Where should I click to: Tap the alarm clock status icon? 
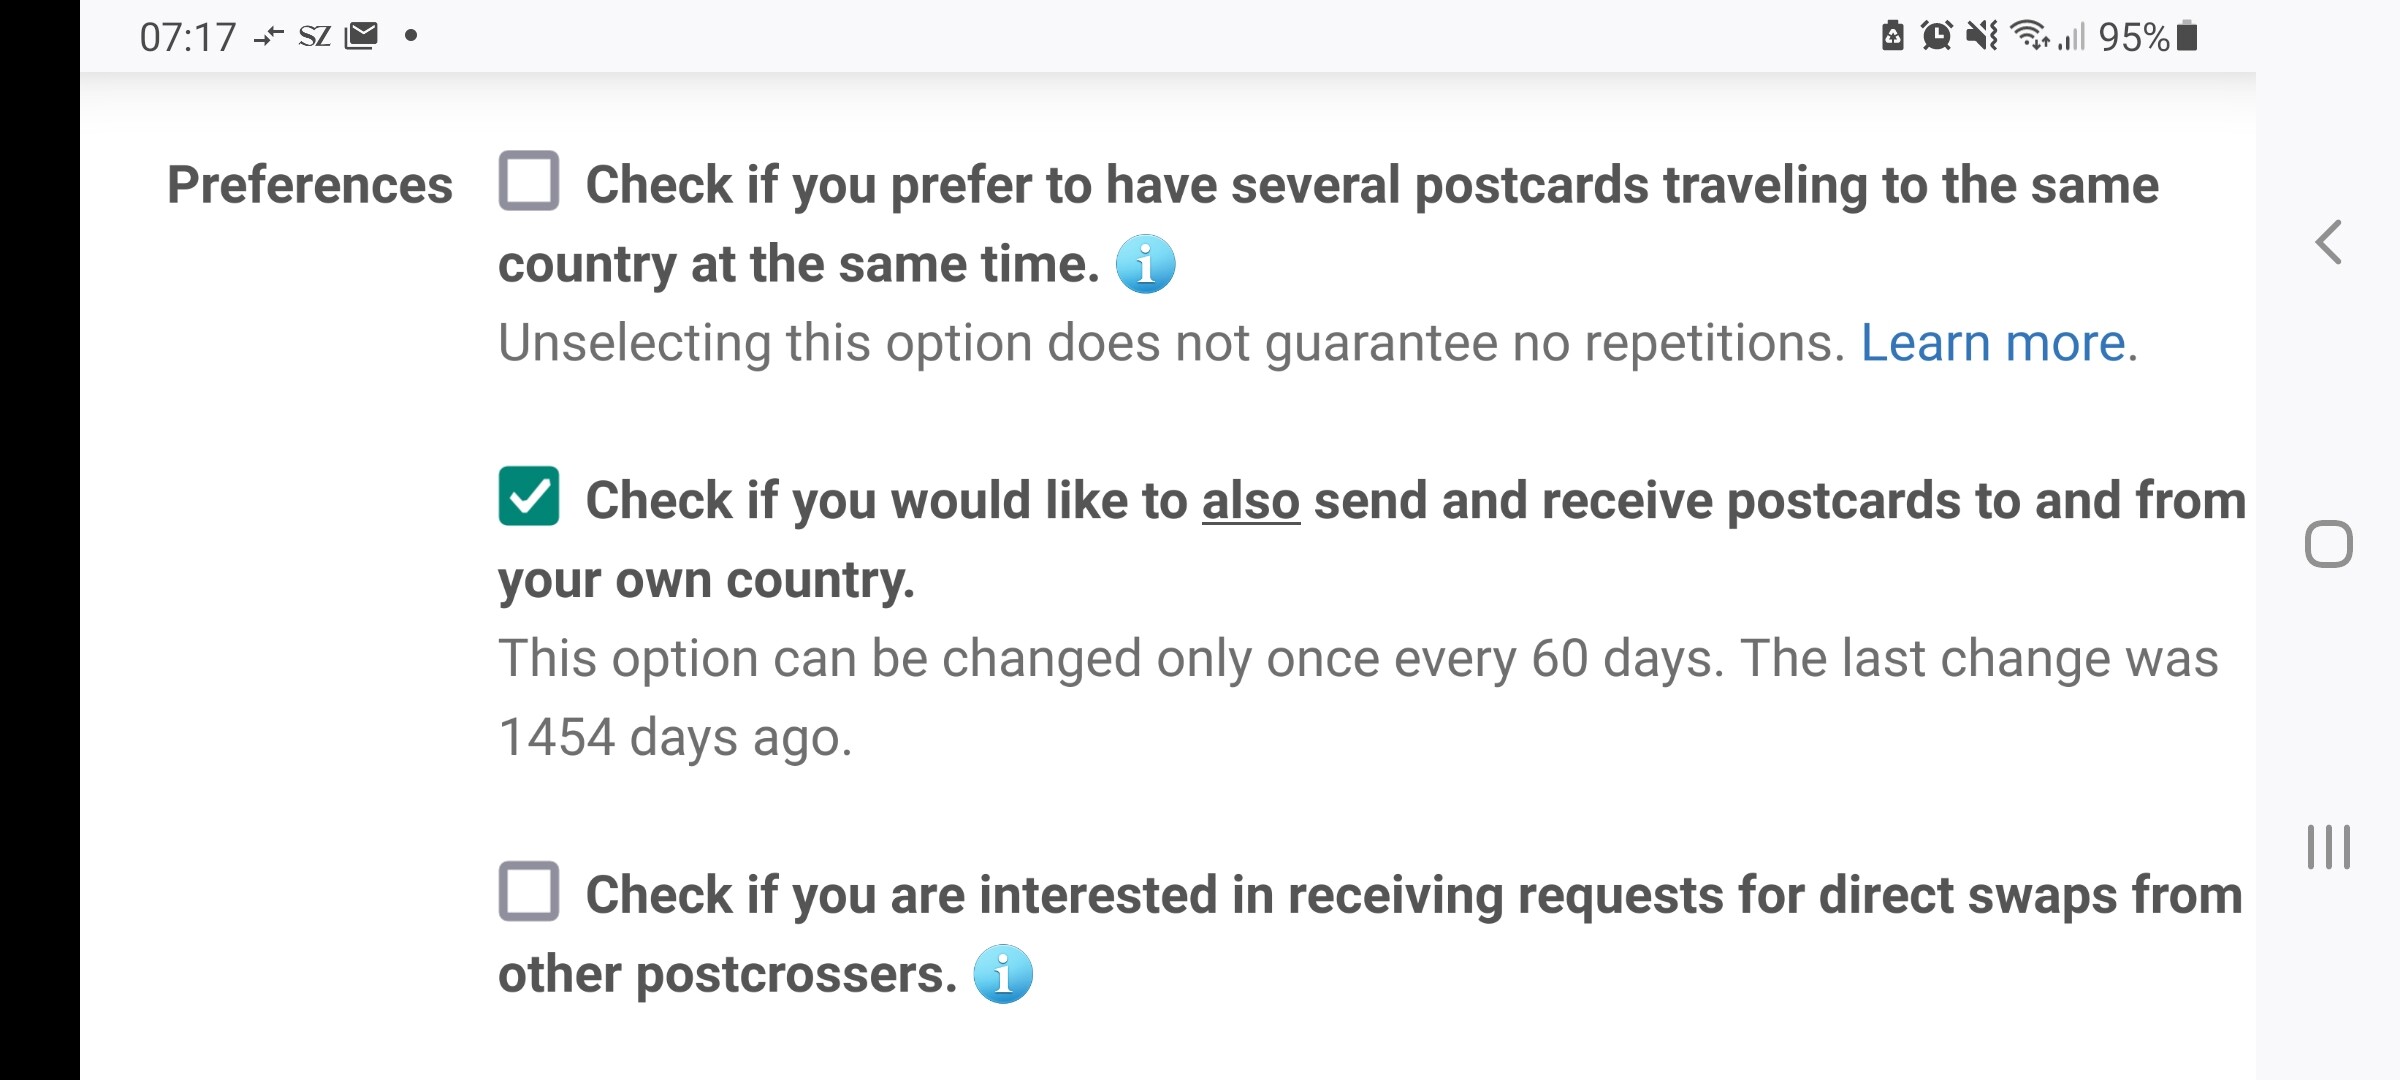(x=1937, y=36)
